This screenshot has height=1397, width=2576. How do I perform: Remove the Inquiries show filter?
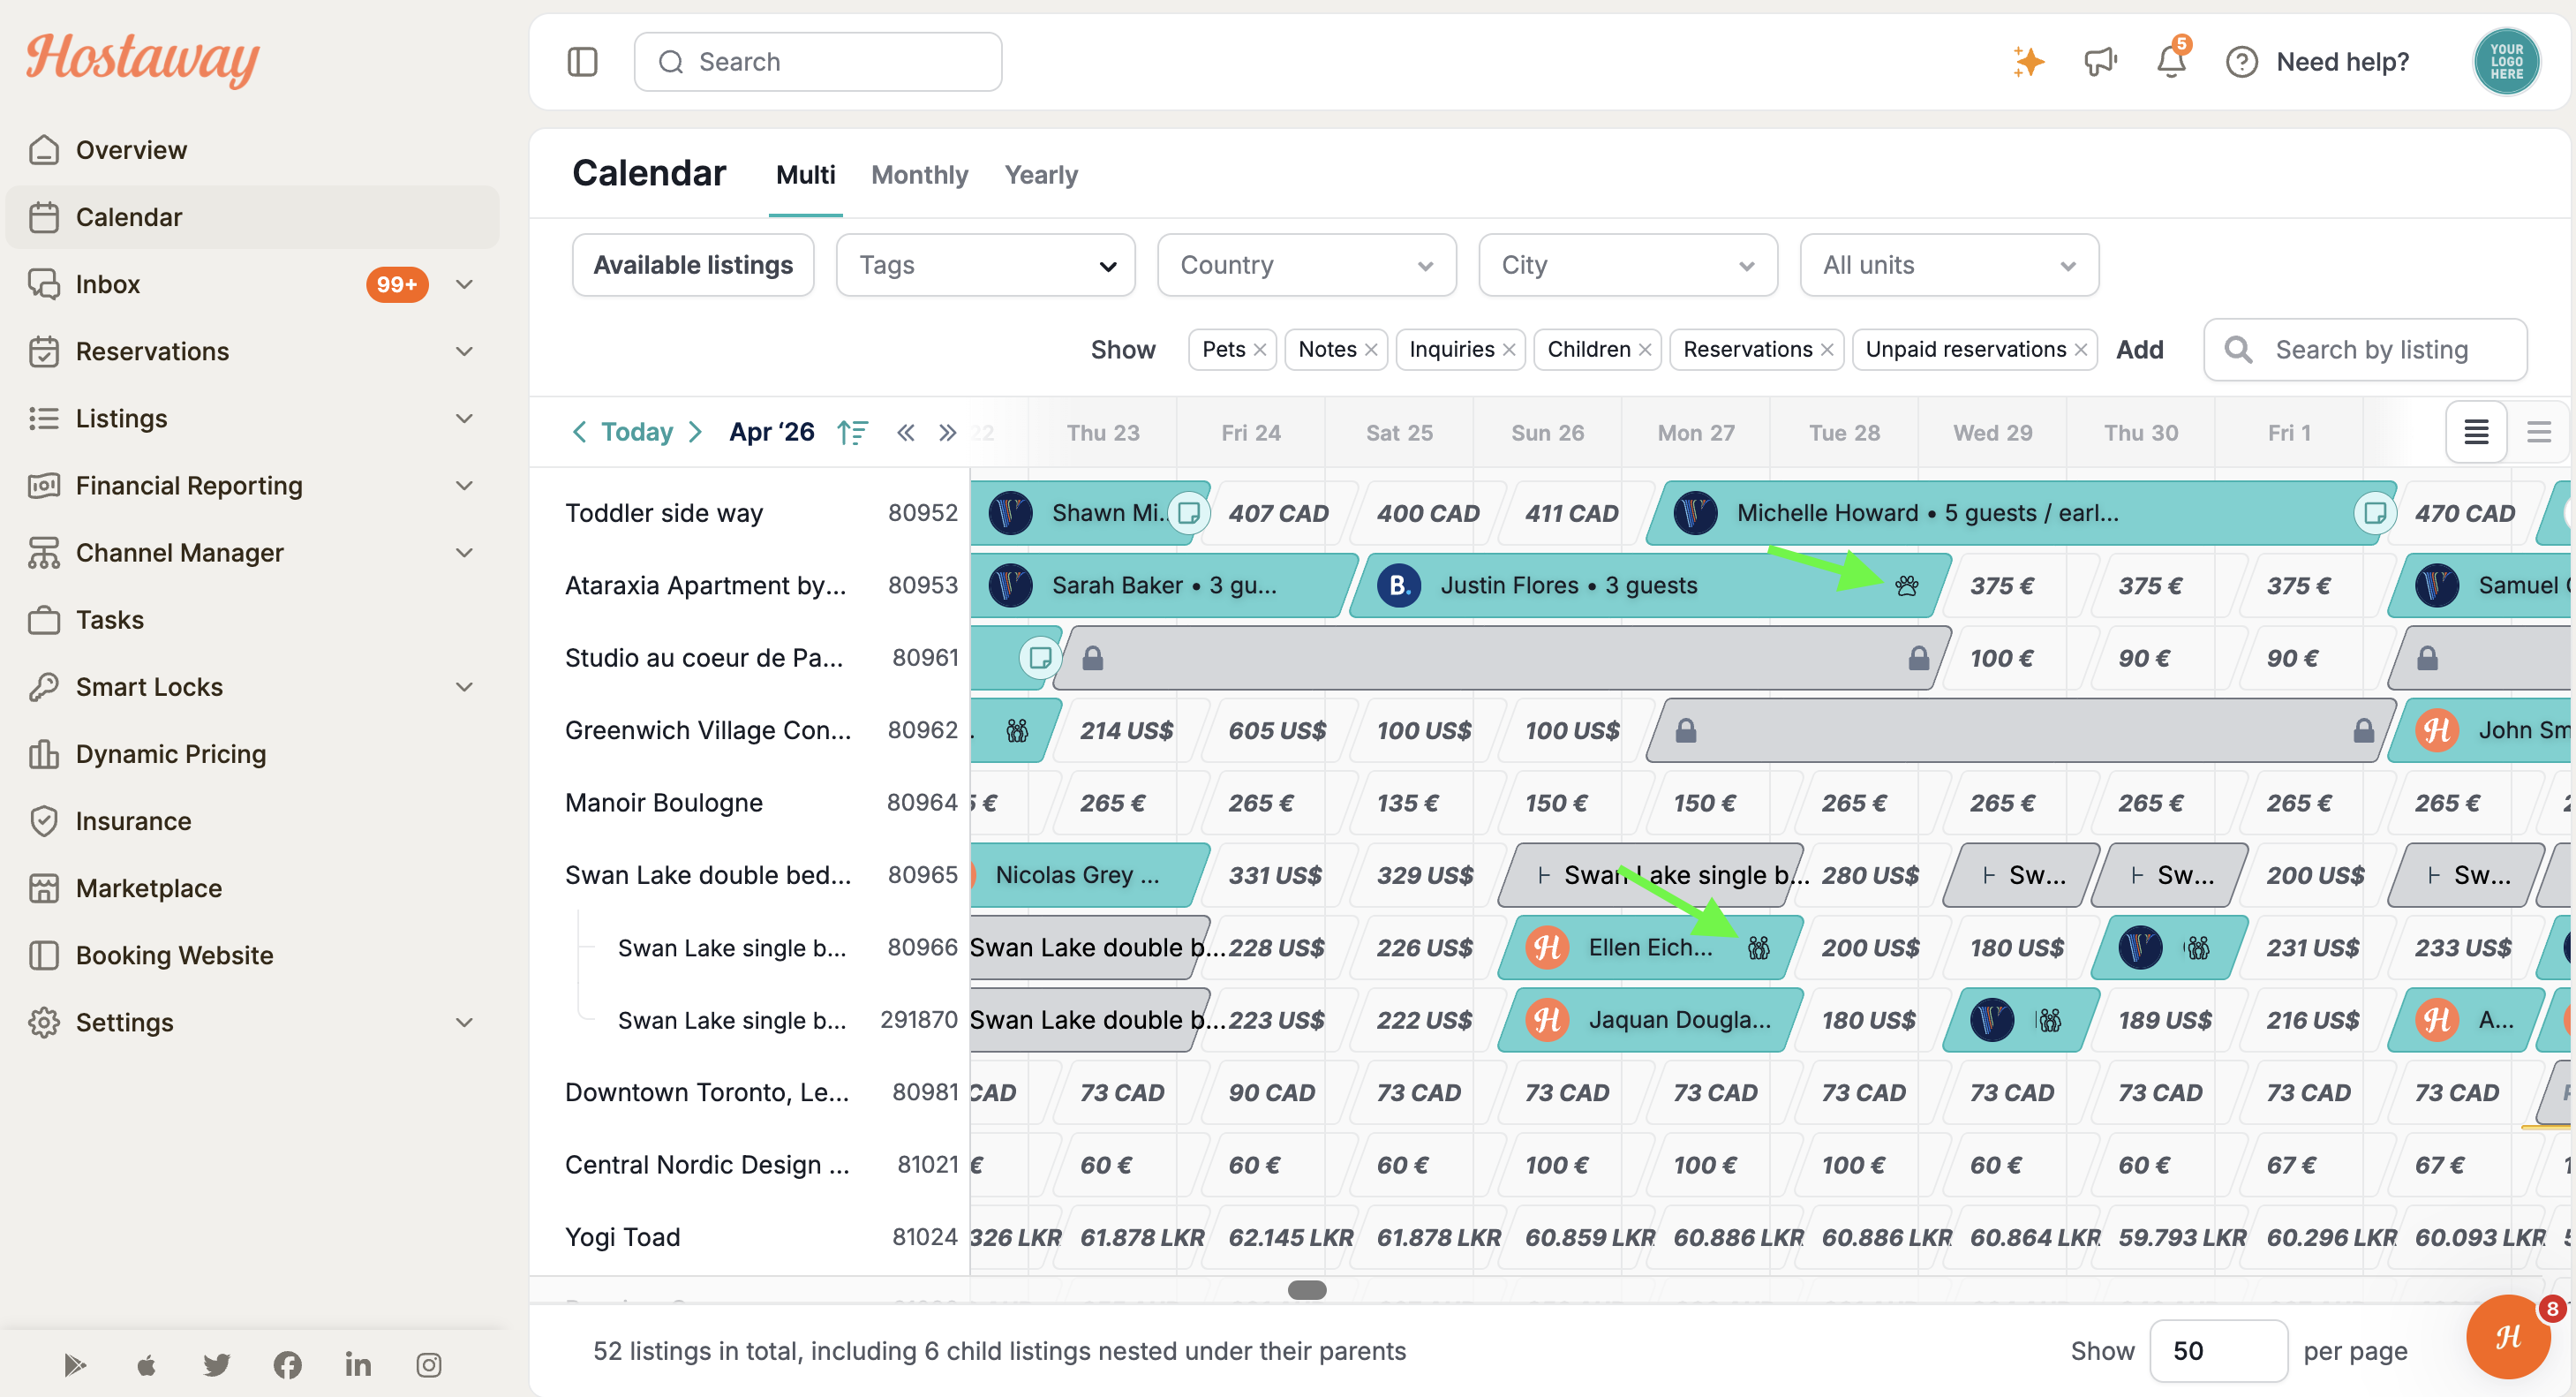[1509, 350]
